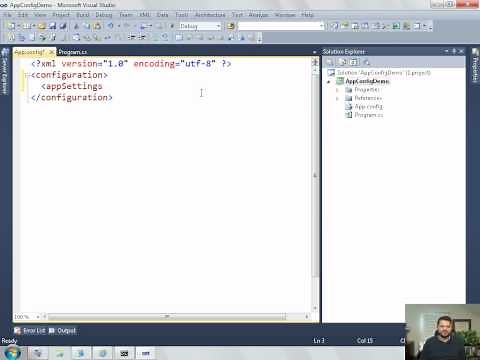
Task: Open the Build menu
Action: point(83,15)
